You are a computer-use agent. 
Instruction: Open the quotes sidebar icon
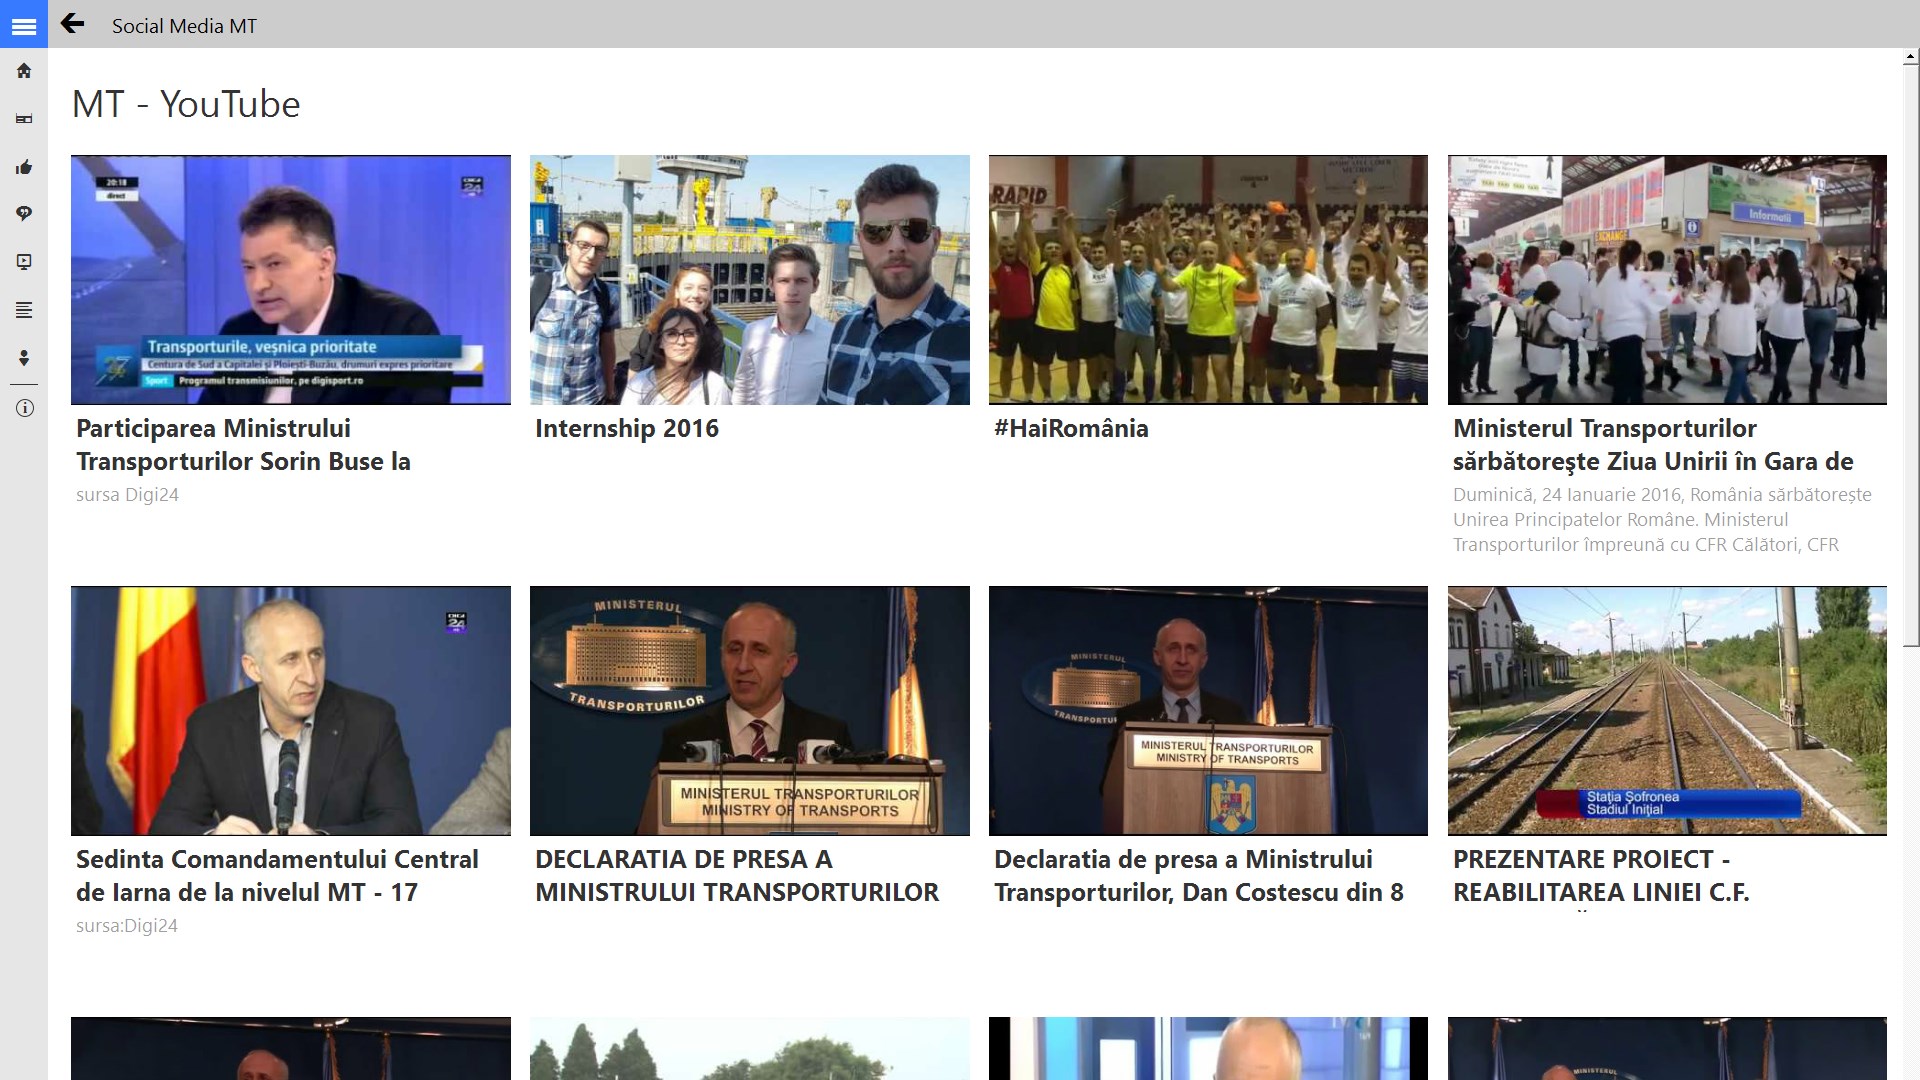tap(24, 214)
